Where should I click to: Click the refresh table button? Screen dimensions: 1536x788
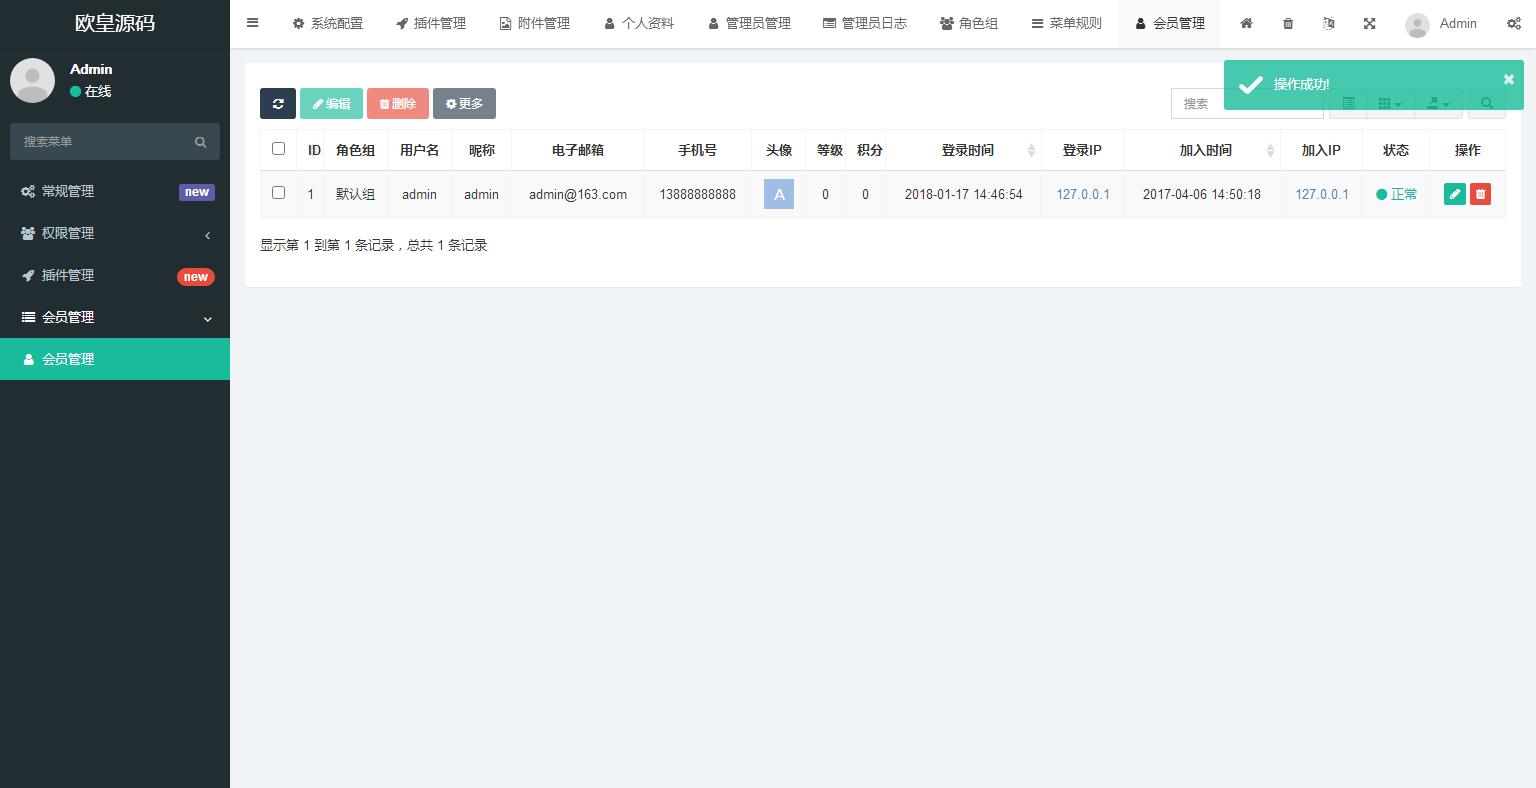pos(277,104)
